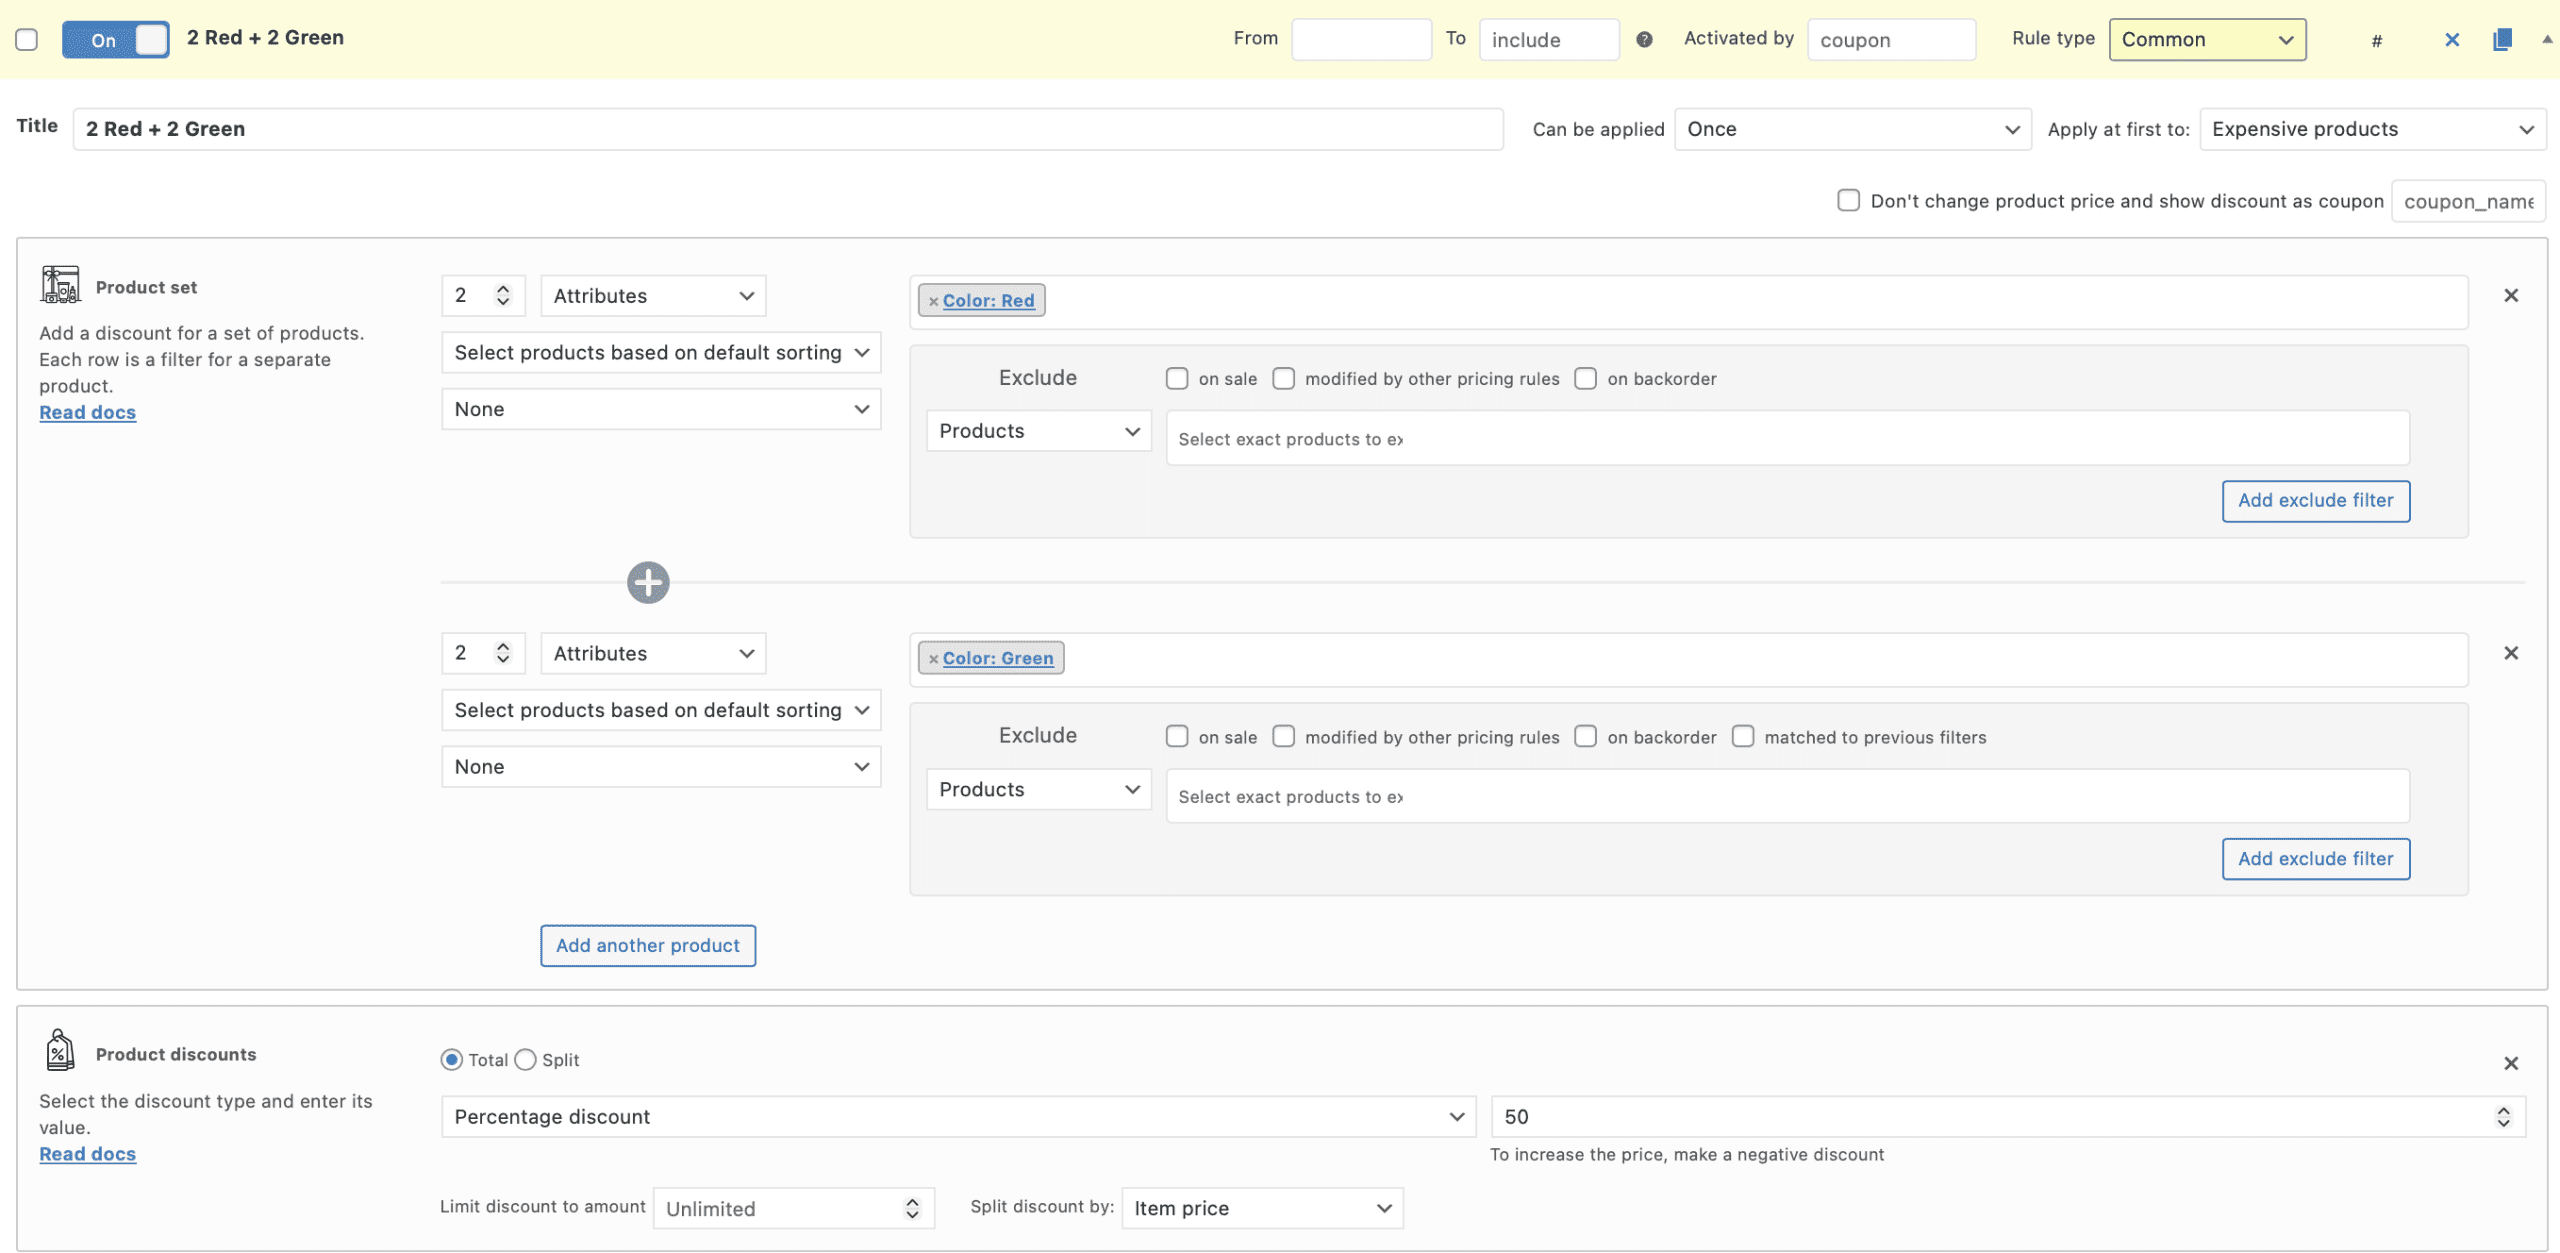The height and width of the screenshot is (1253, 2560).
Task: Click the blue X delete rule icon
Action: [x=2451, y=40]
